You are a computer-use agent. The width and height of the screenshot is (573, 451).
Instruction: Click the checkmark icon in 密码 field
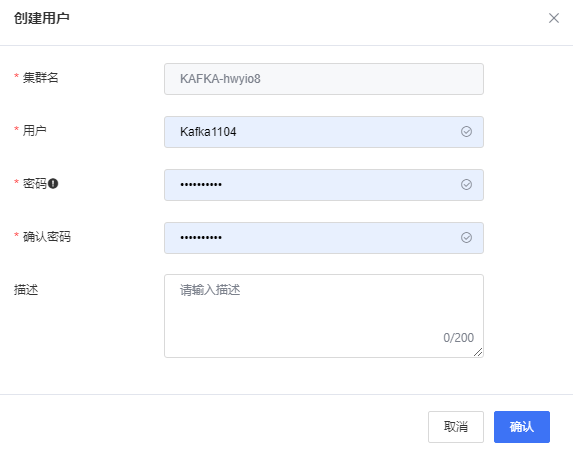[x=466, y=185]
